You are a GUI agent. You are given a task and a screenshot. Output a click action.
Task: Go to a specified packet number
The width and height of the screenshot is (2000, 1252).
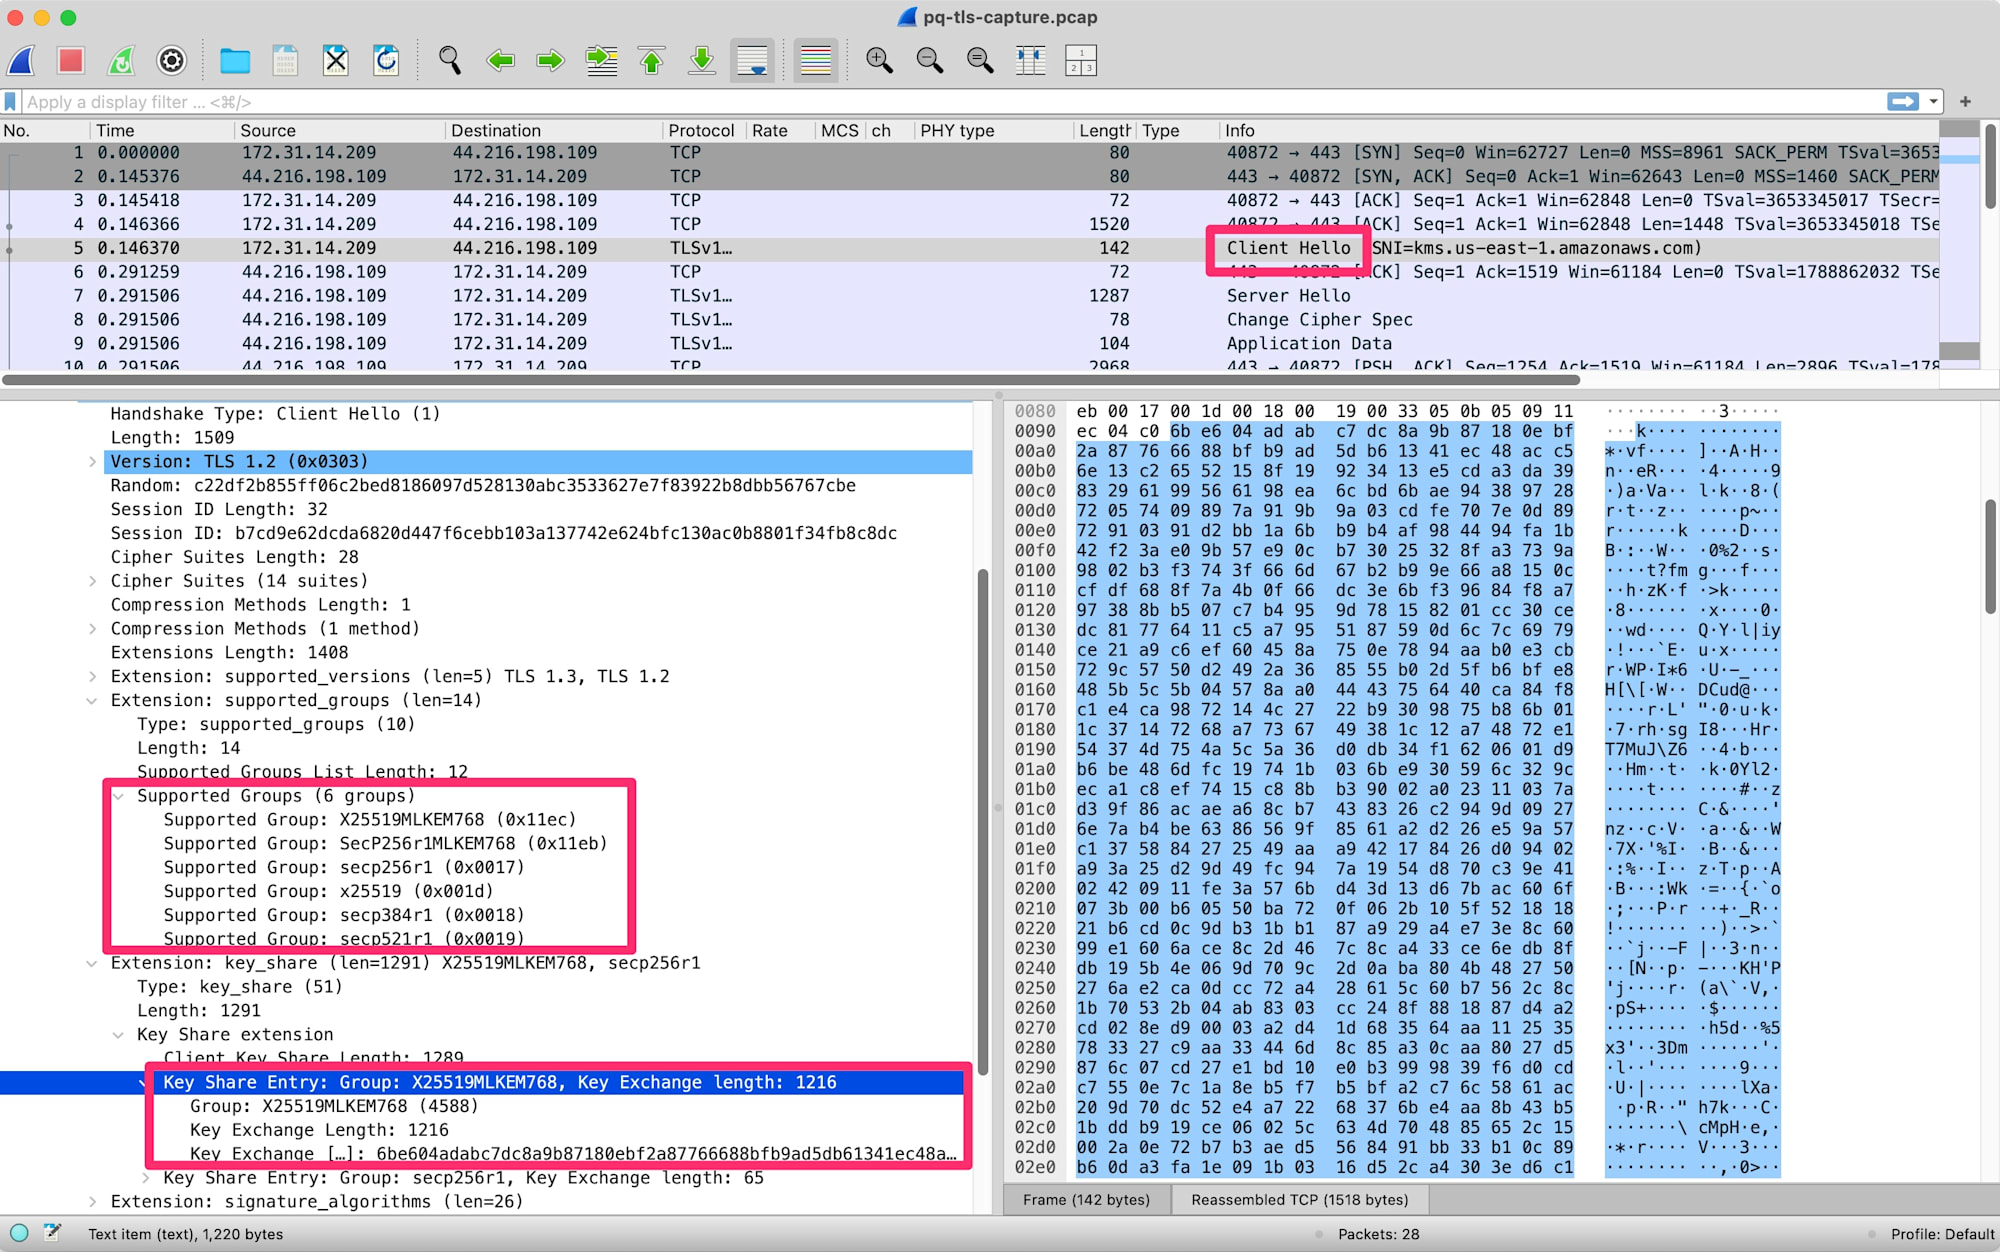coord(601,61)
